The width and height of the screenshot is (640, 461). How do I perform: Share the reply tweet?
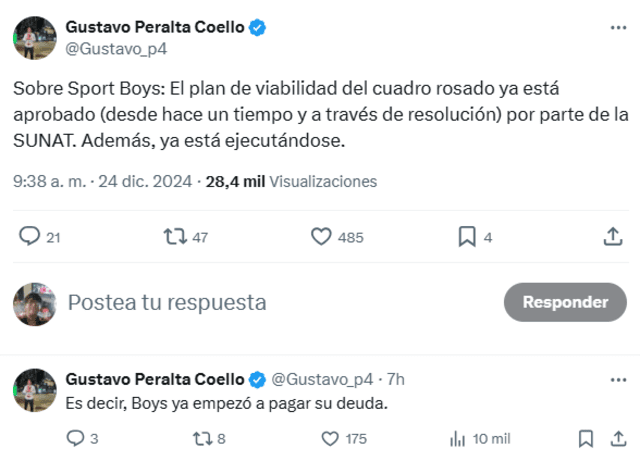(613, 438)
